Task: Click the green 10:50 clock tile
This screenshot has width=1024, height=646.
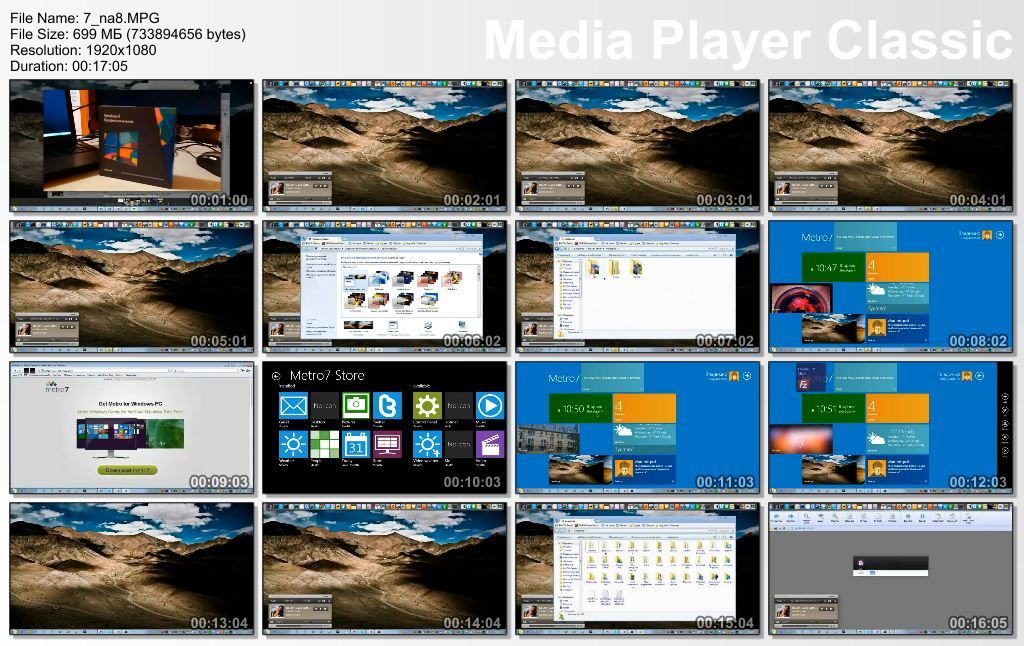Action: 581,409
